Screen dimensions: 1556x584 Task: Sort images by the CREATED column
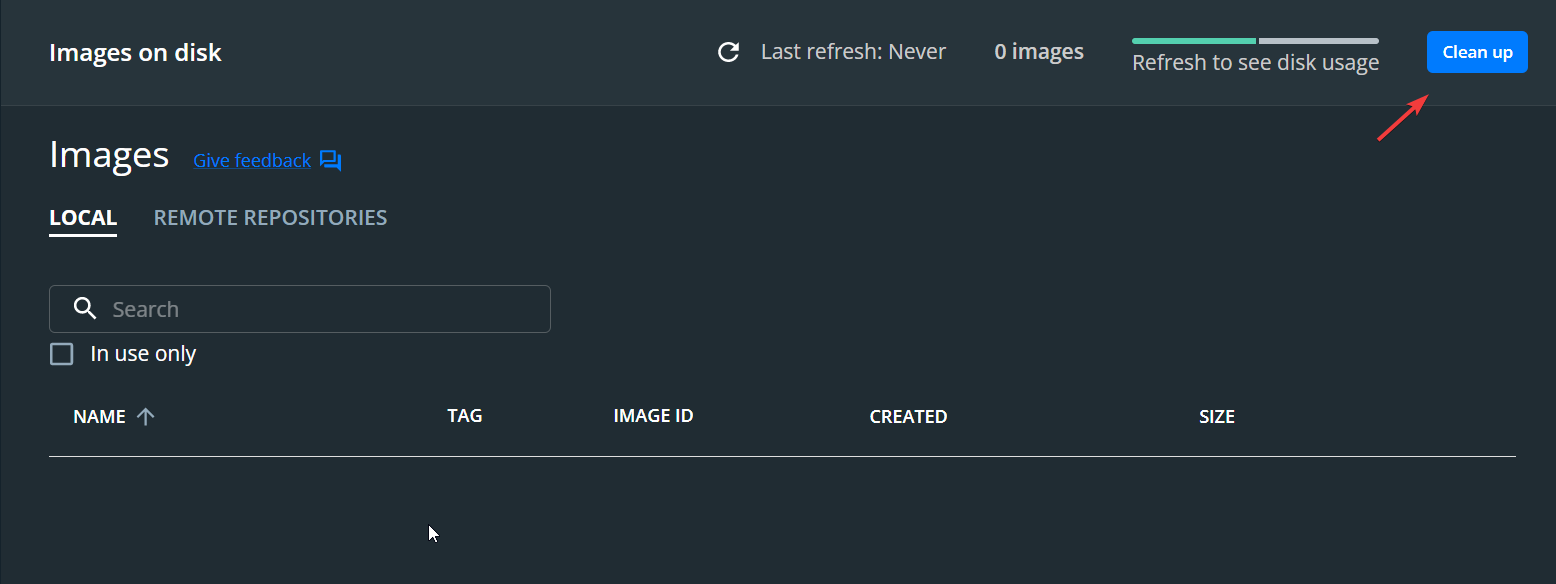[x=908, y=416]
